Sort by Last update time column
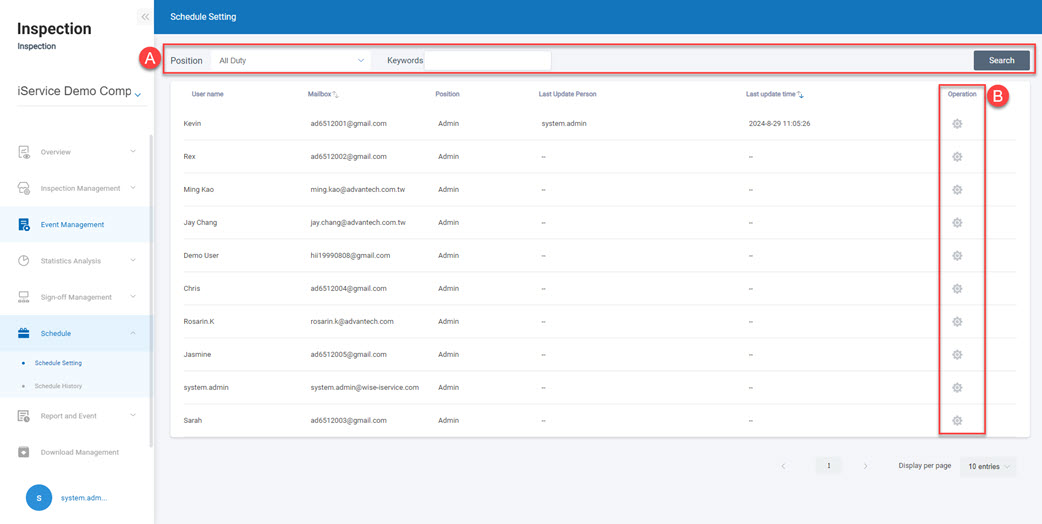Viewport: 1042px width, 524px height. click(x=801, y=95)
